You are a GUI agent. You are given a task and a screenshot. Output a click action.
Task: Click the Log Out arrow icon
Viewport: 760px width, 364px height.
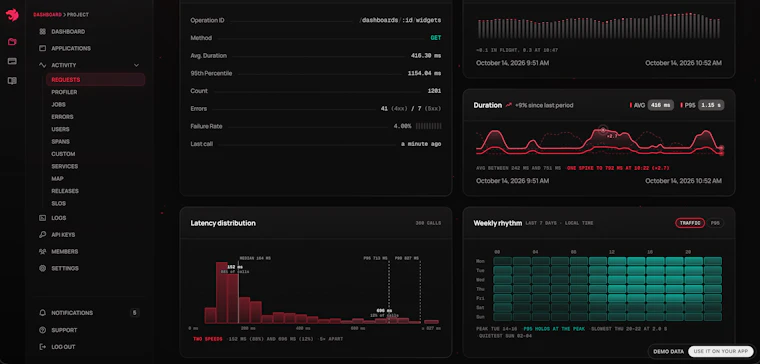43,347
